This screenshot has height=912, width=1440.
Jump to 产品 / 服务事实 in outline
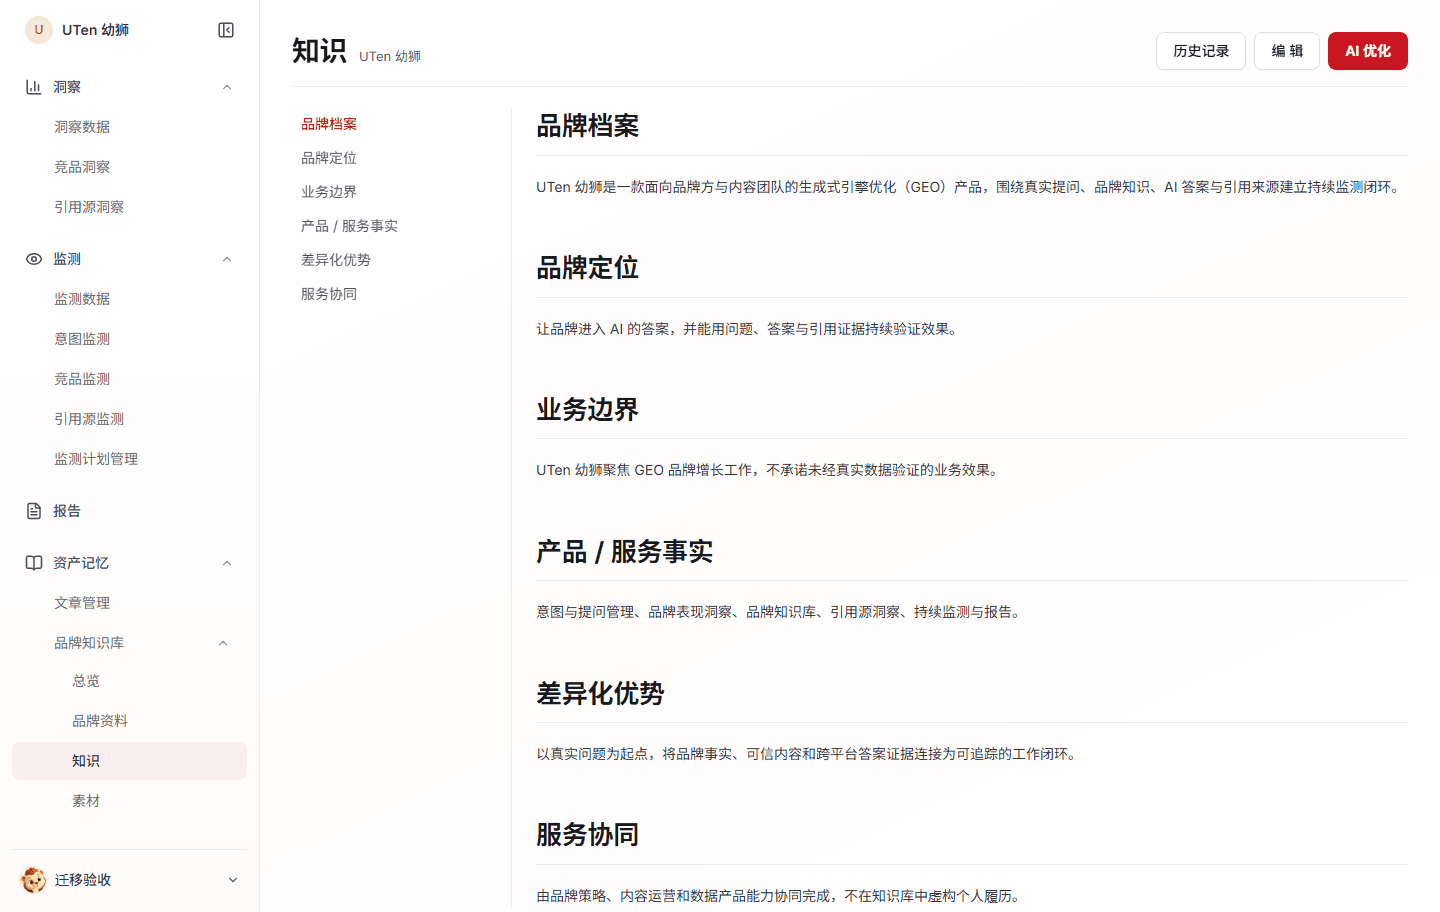pyautogui.click(x=349, y=226)
